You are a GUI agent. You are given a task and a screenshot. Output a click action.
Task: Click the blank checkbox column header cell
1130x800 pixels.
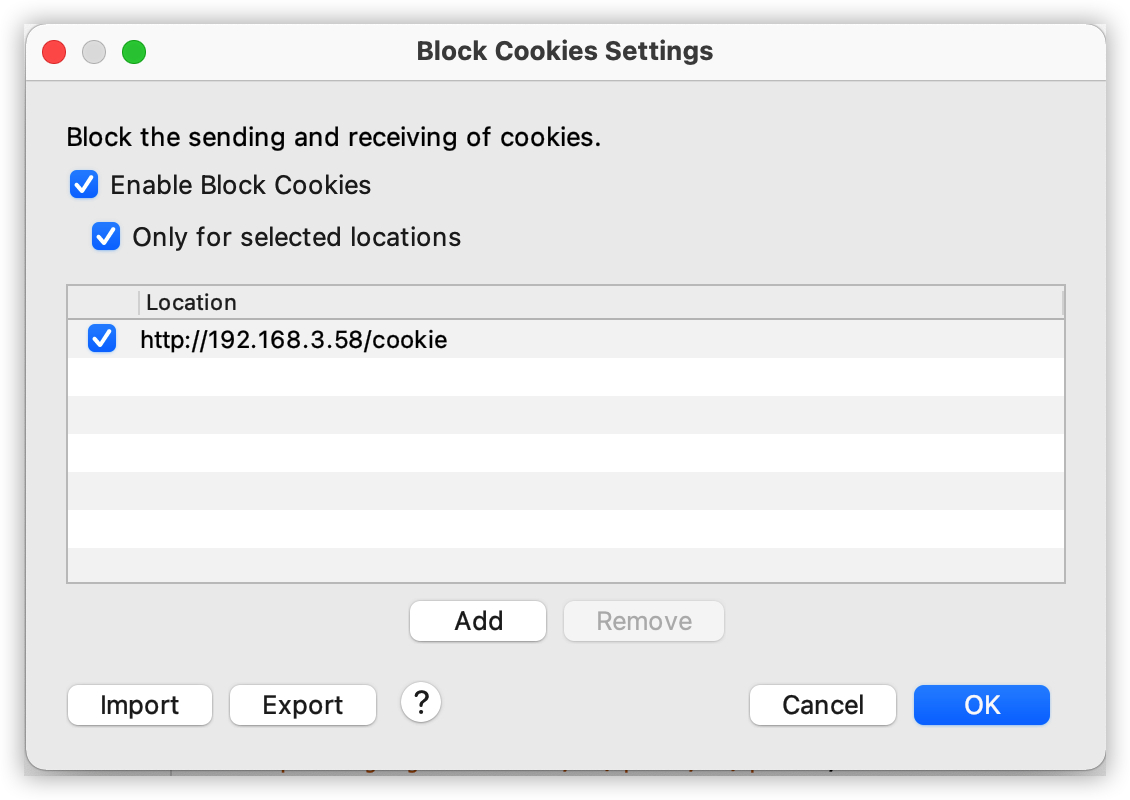[103, 302]
